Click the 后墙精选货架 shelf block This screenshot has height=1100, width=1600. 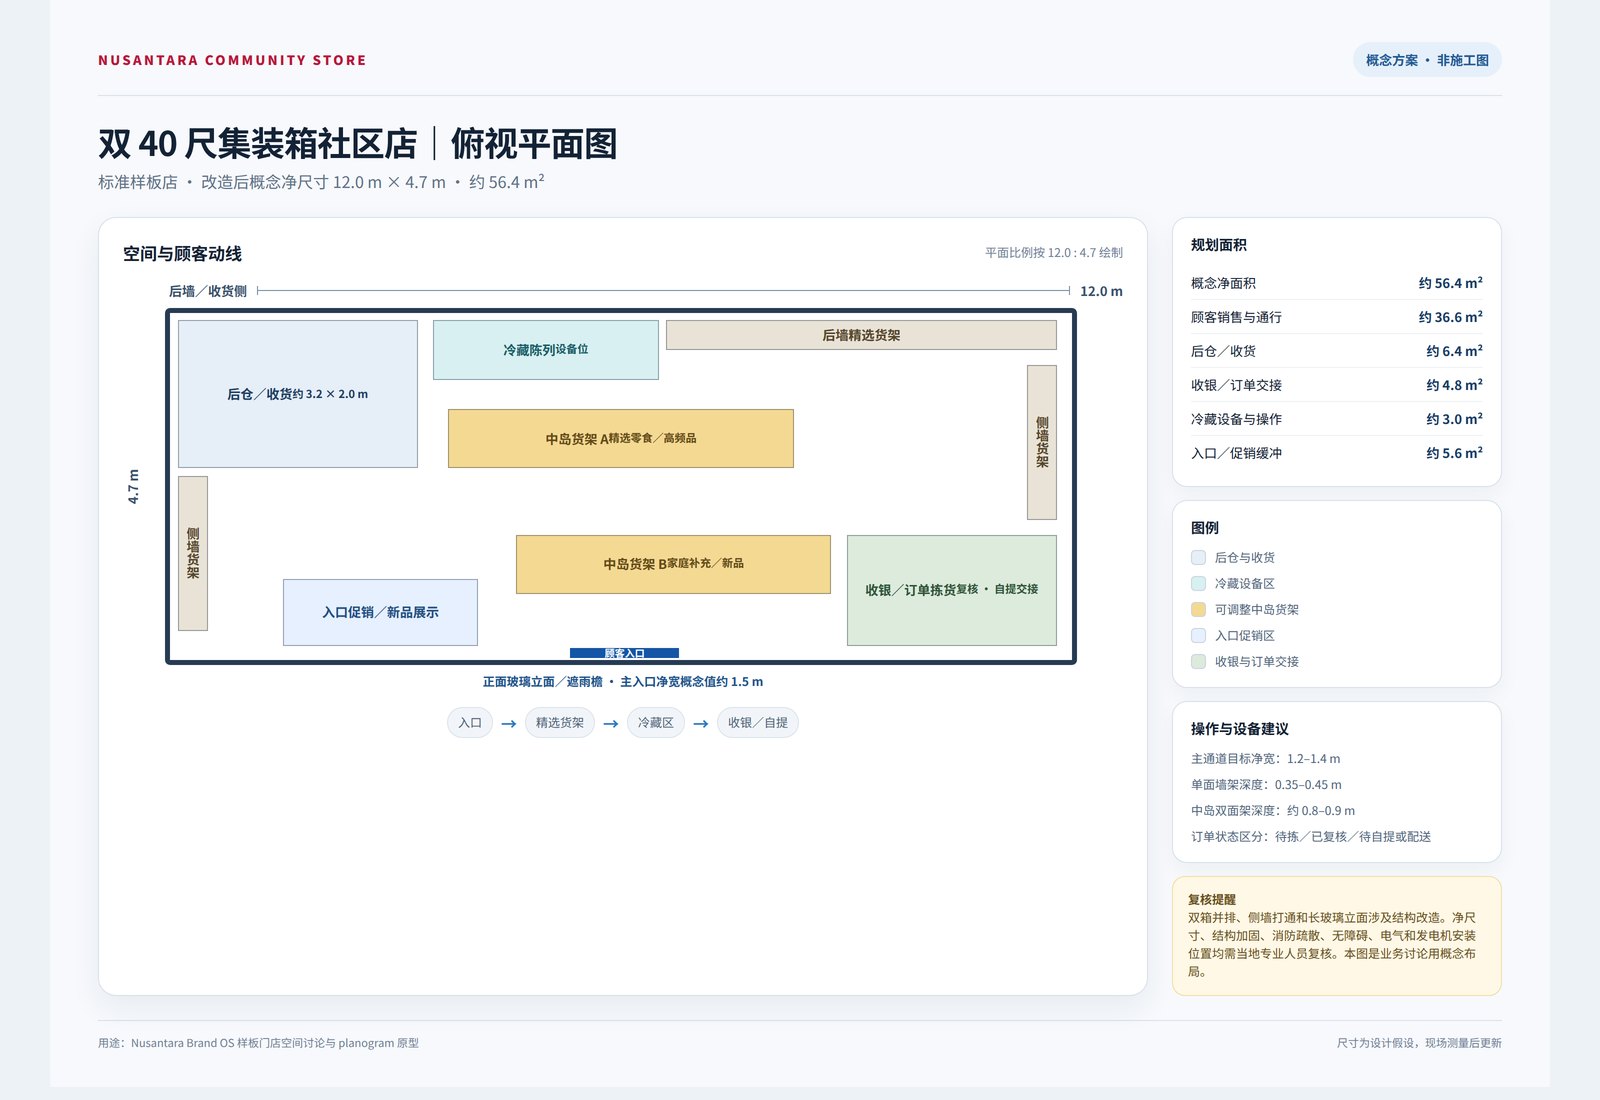[x=861, y=335]
